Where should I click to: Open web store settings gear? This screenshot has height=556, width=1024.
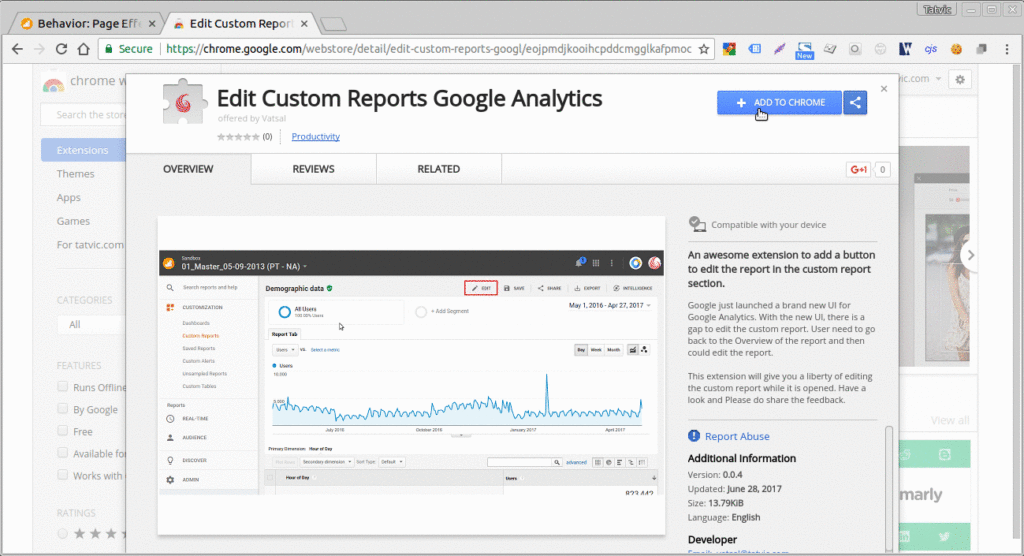tap(959, 79)
